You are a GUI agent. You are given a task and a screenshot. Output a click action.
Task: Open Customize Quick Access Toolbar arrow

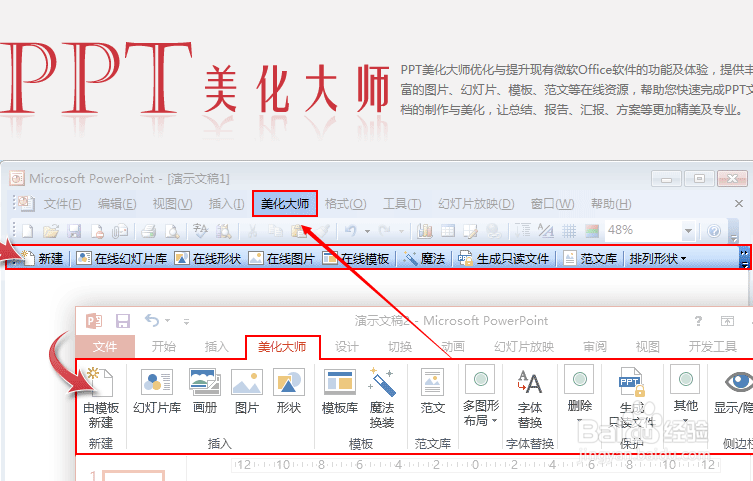point(186,321)
